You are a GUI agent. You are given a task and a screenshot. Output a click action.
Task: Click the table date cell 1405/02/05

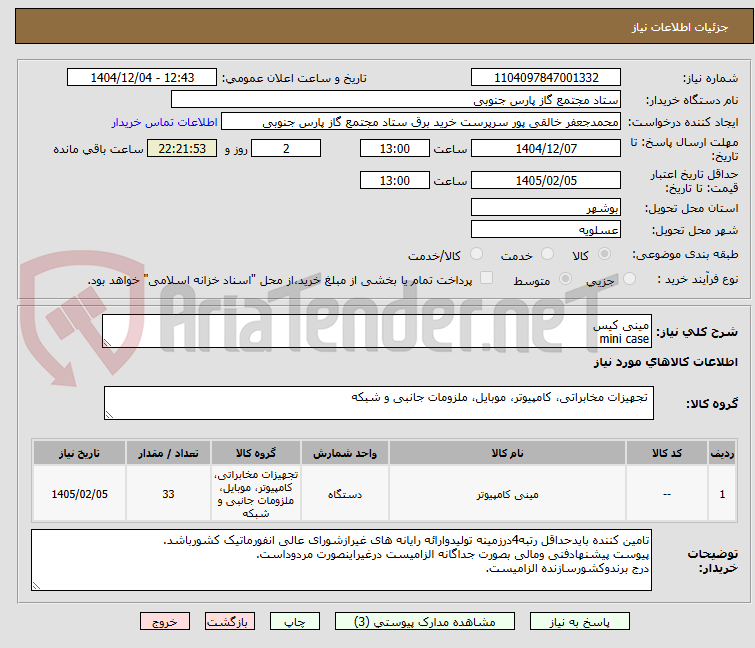coord(79,494)
